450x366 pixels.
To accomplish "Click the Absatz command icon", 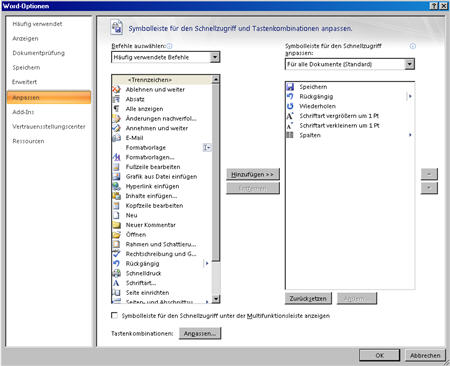I will (116, 99).
